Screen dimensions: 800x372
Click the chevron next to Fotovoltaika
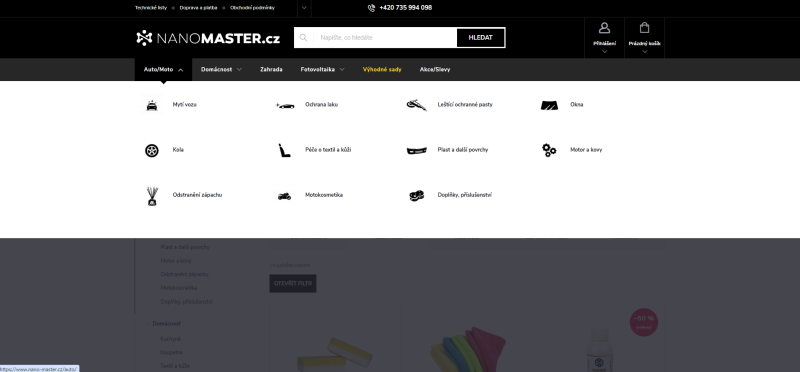[x=342, y=69]
